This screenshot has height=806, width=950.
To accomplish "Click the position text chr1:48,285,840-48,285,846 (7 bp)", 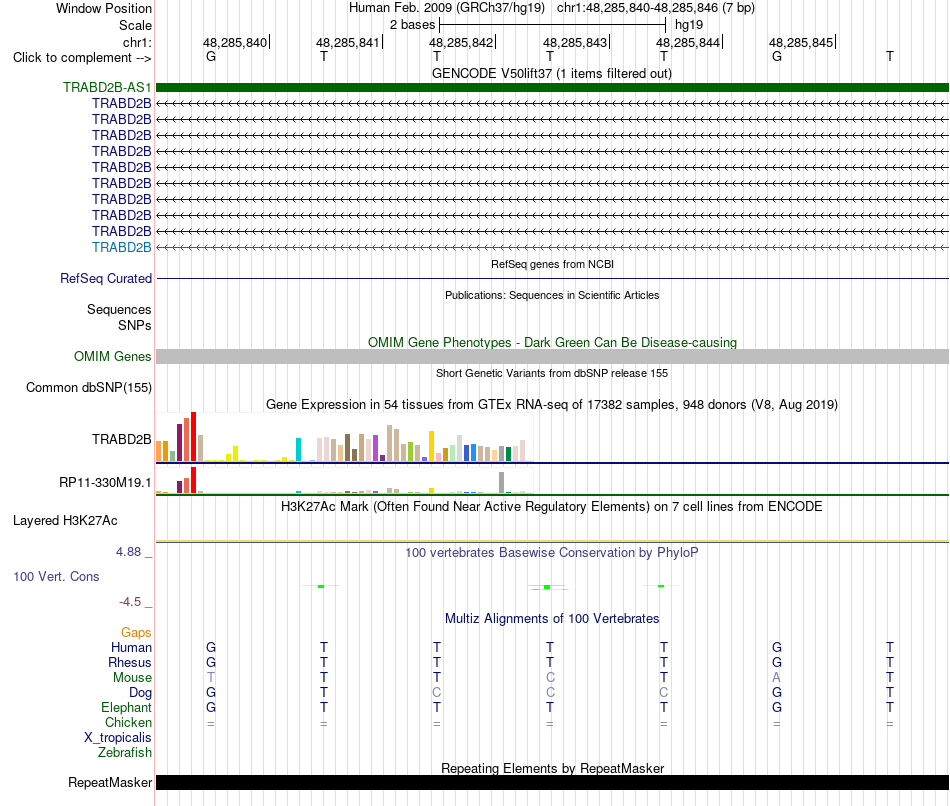I will 656,8.
